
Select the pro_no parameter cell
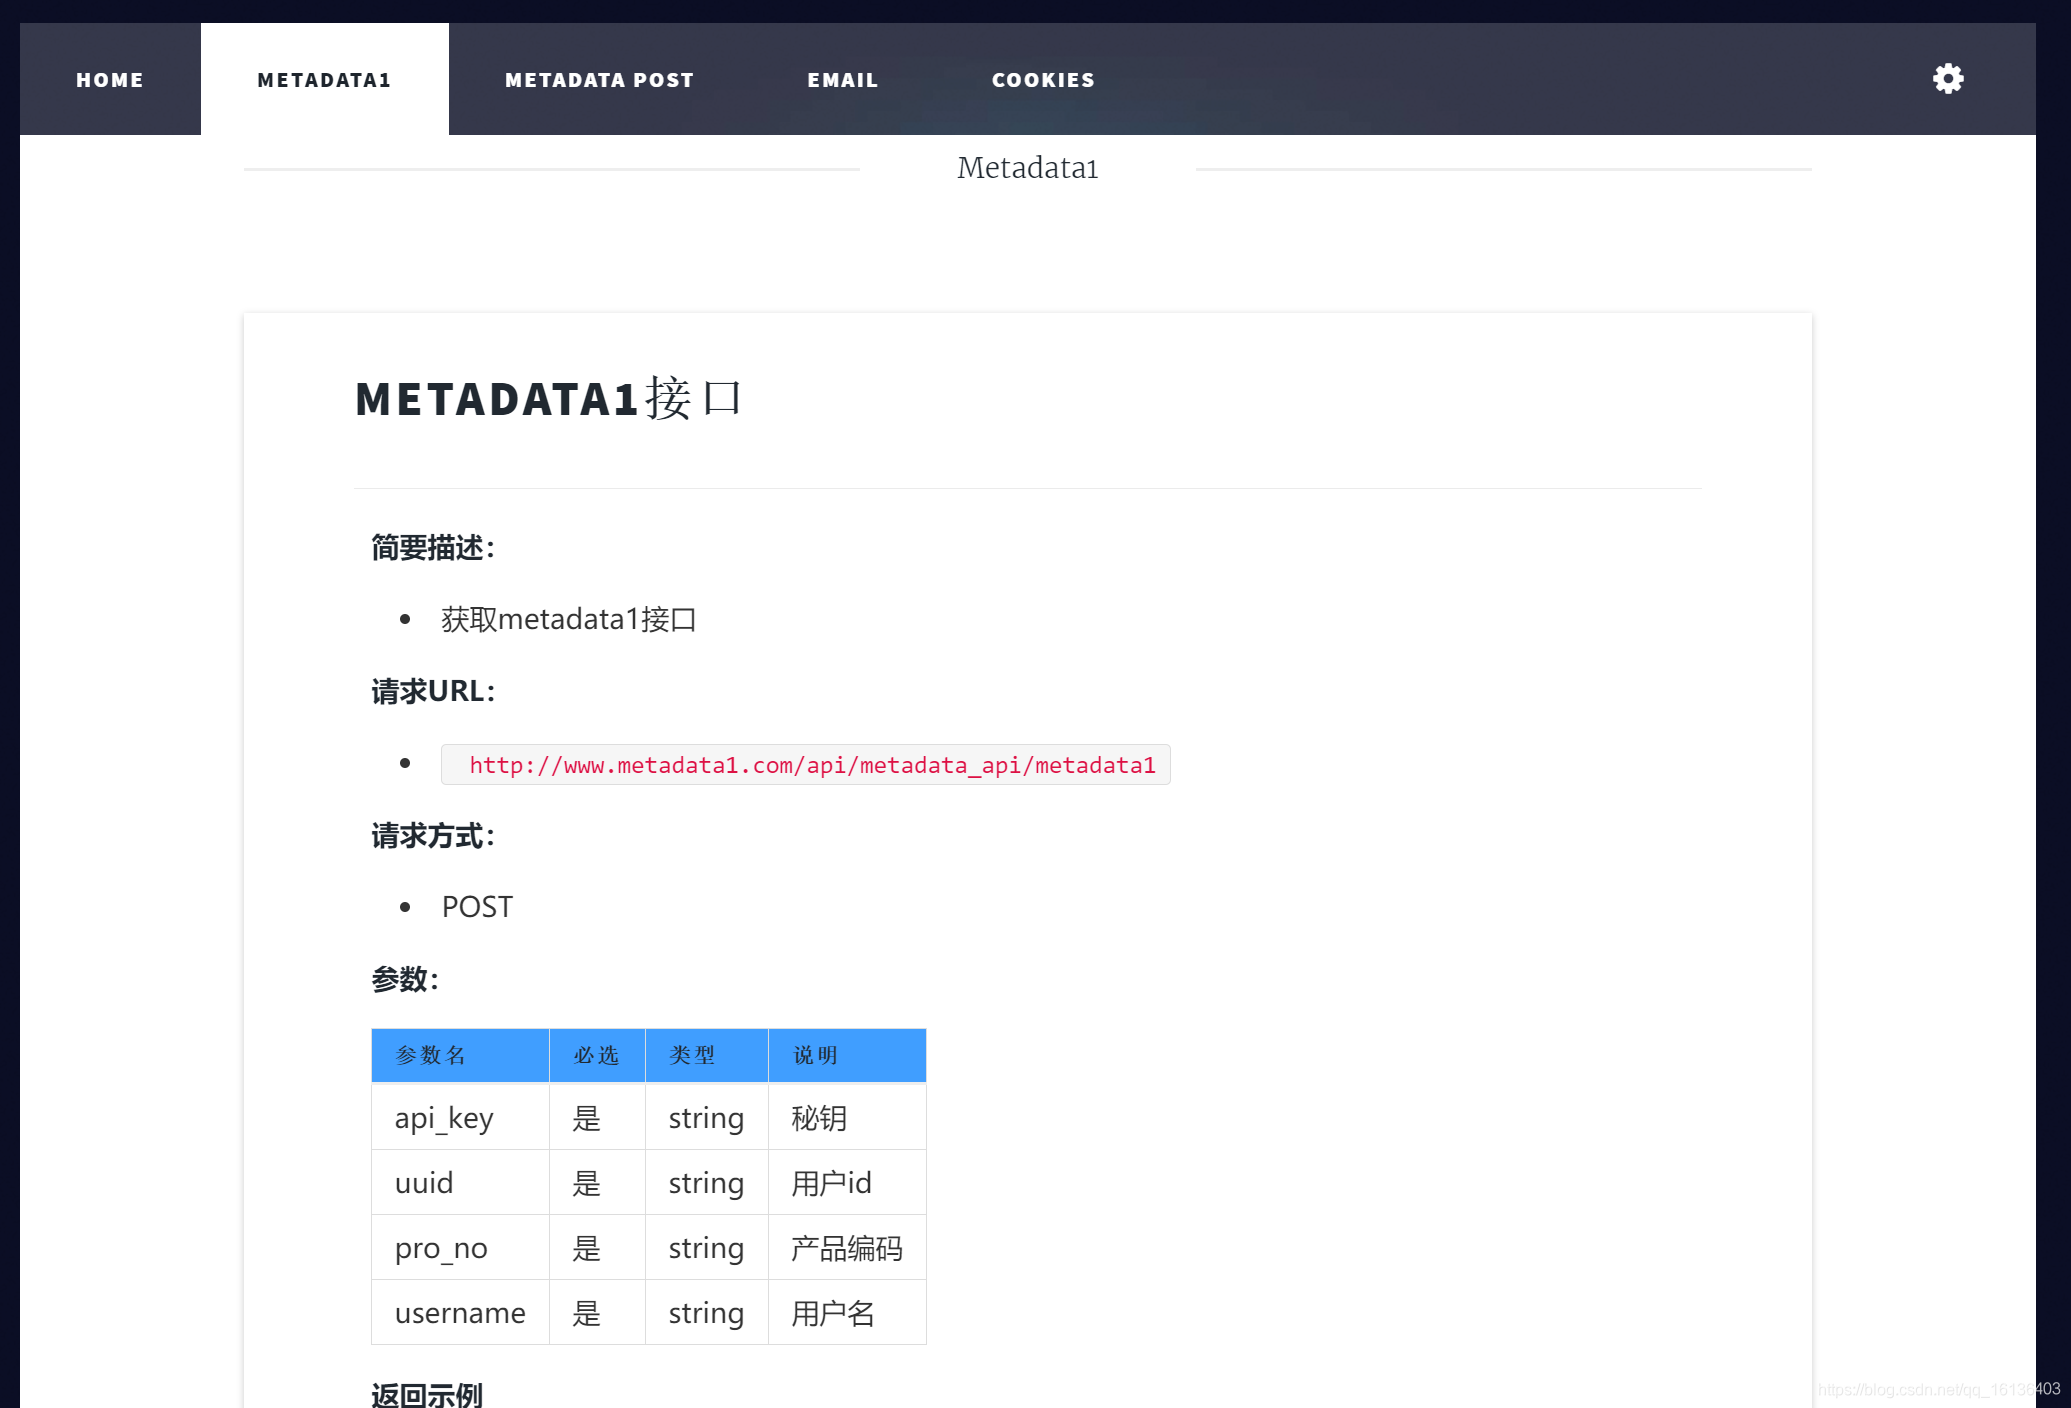(x=460, y=1248)
